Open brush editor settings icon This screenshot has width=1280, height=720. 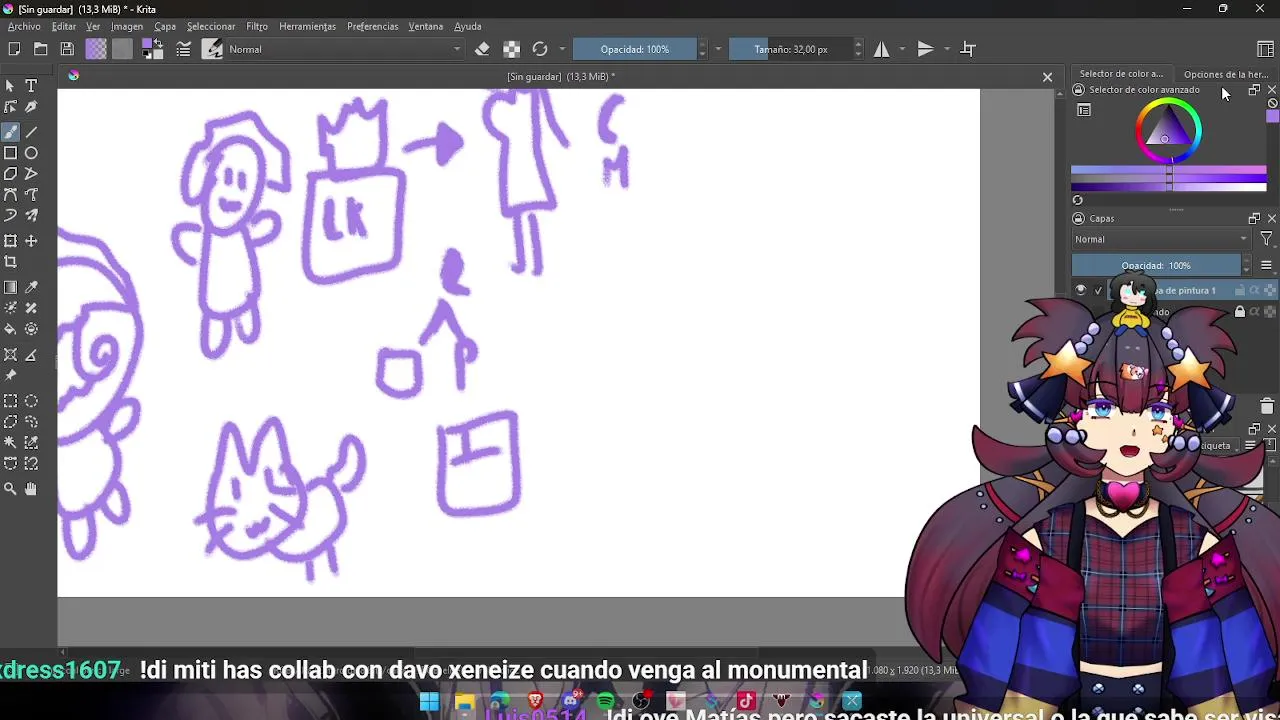coord(184,49)
